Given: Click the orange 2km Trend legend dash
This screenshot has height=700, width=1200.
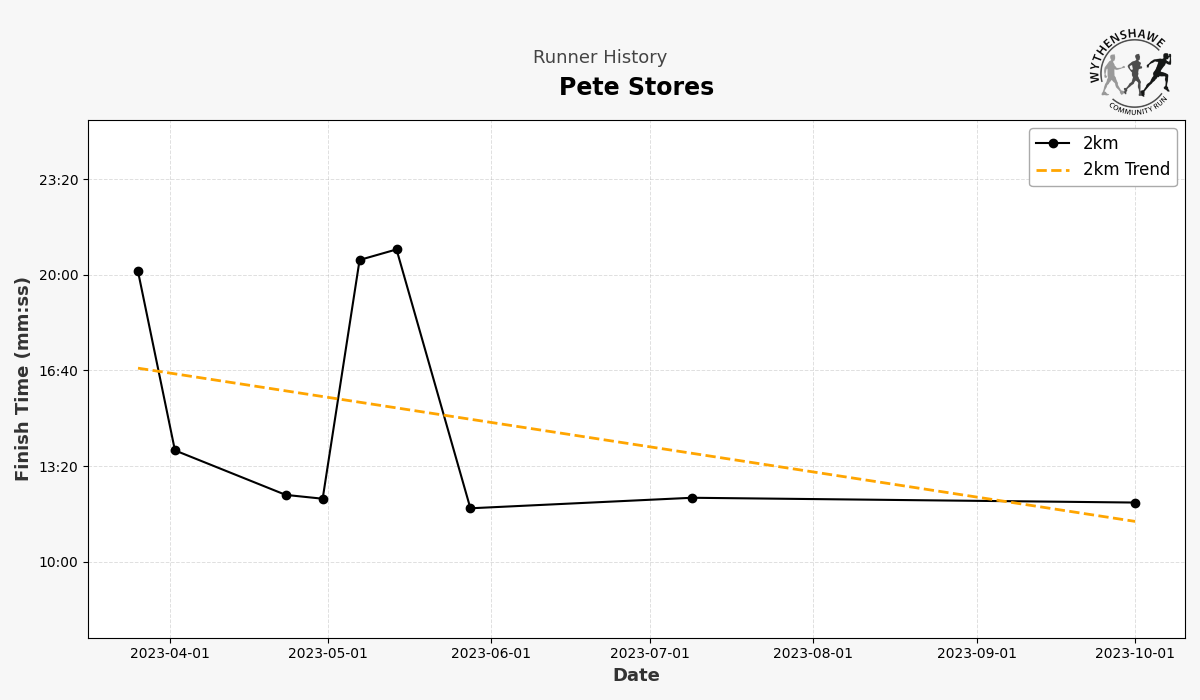Looking at the screenshot, I should (x=1053, y=170).
